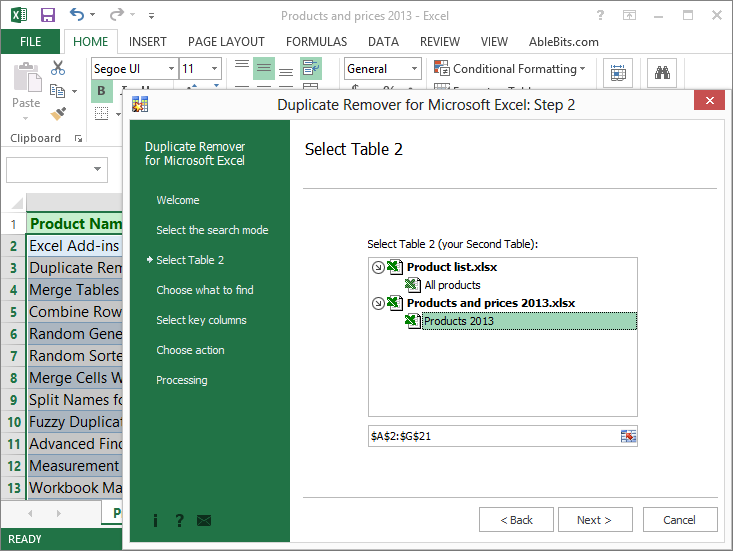Click the Select All corner in worksheet
The height and width of the screenshot is (551, 733).
click(x=16, y=203)
